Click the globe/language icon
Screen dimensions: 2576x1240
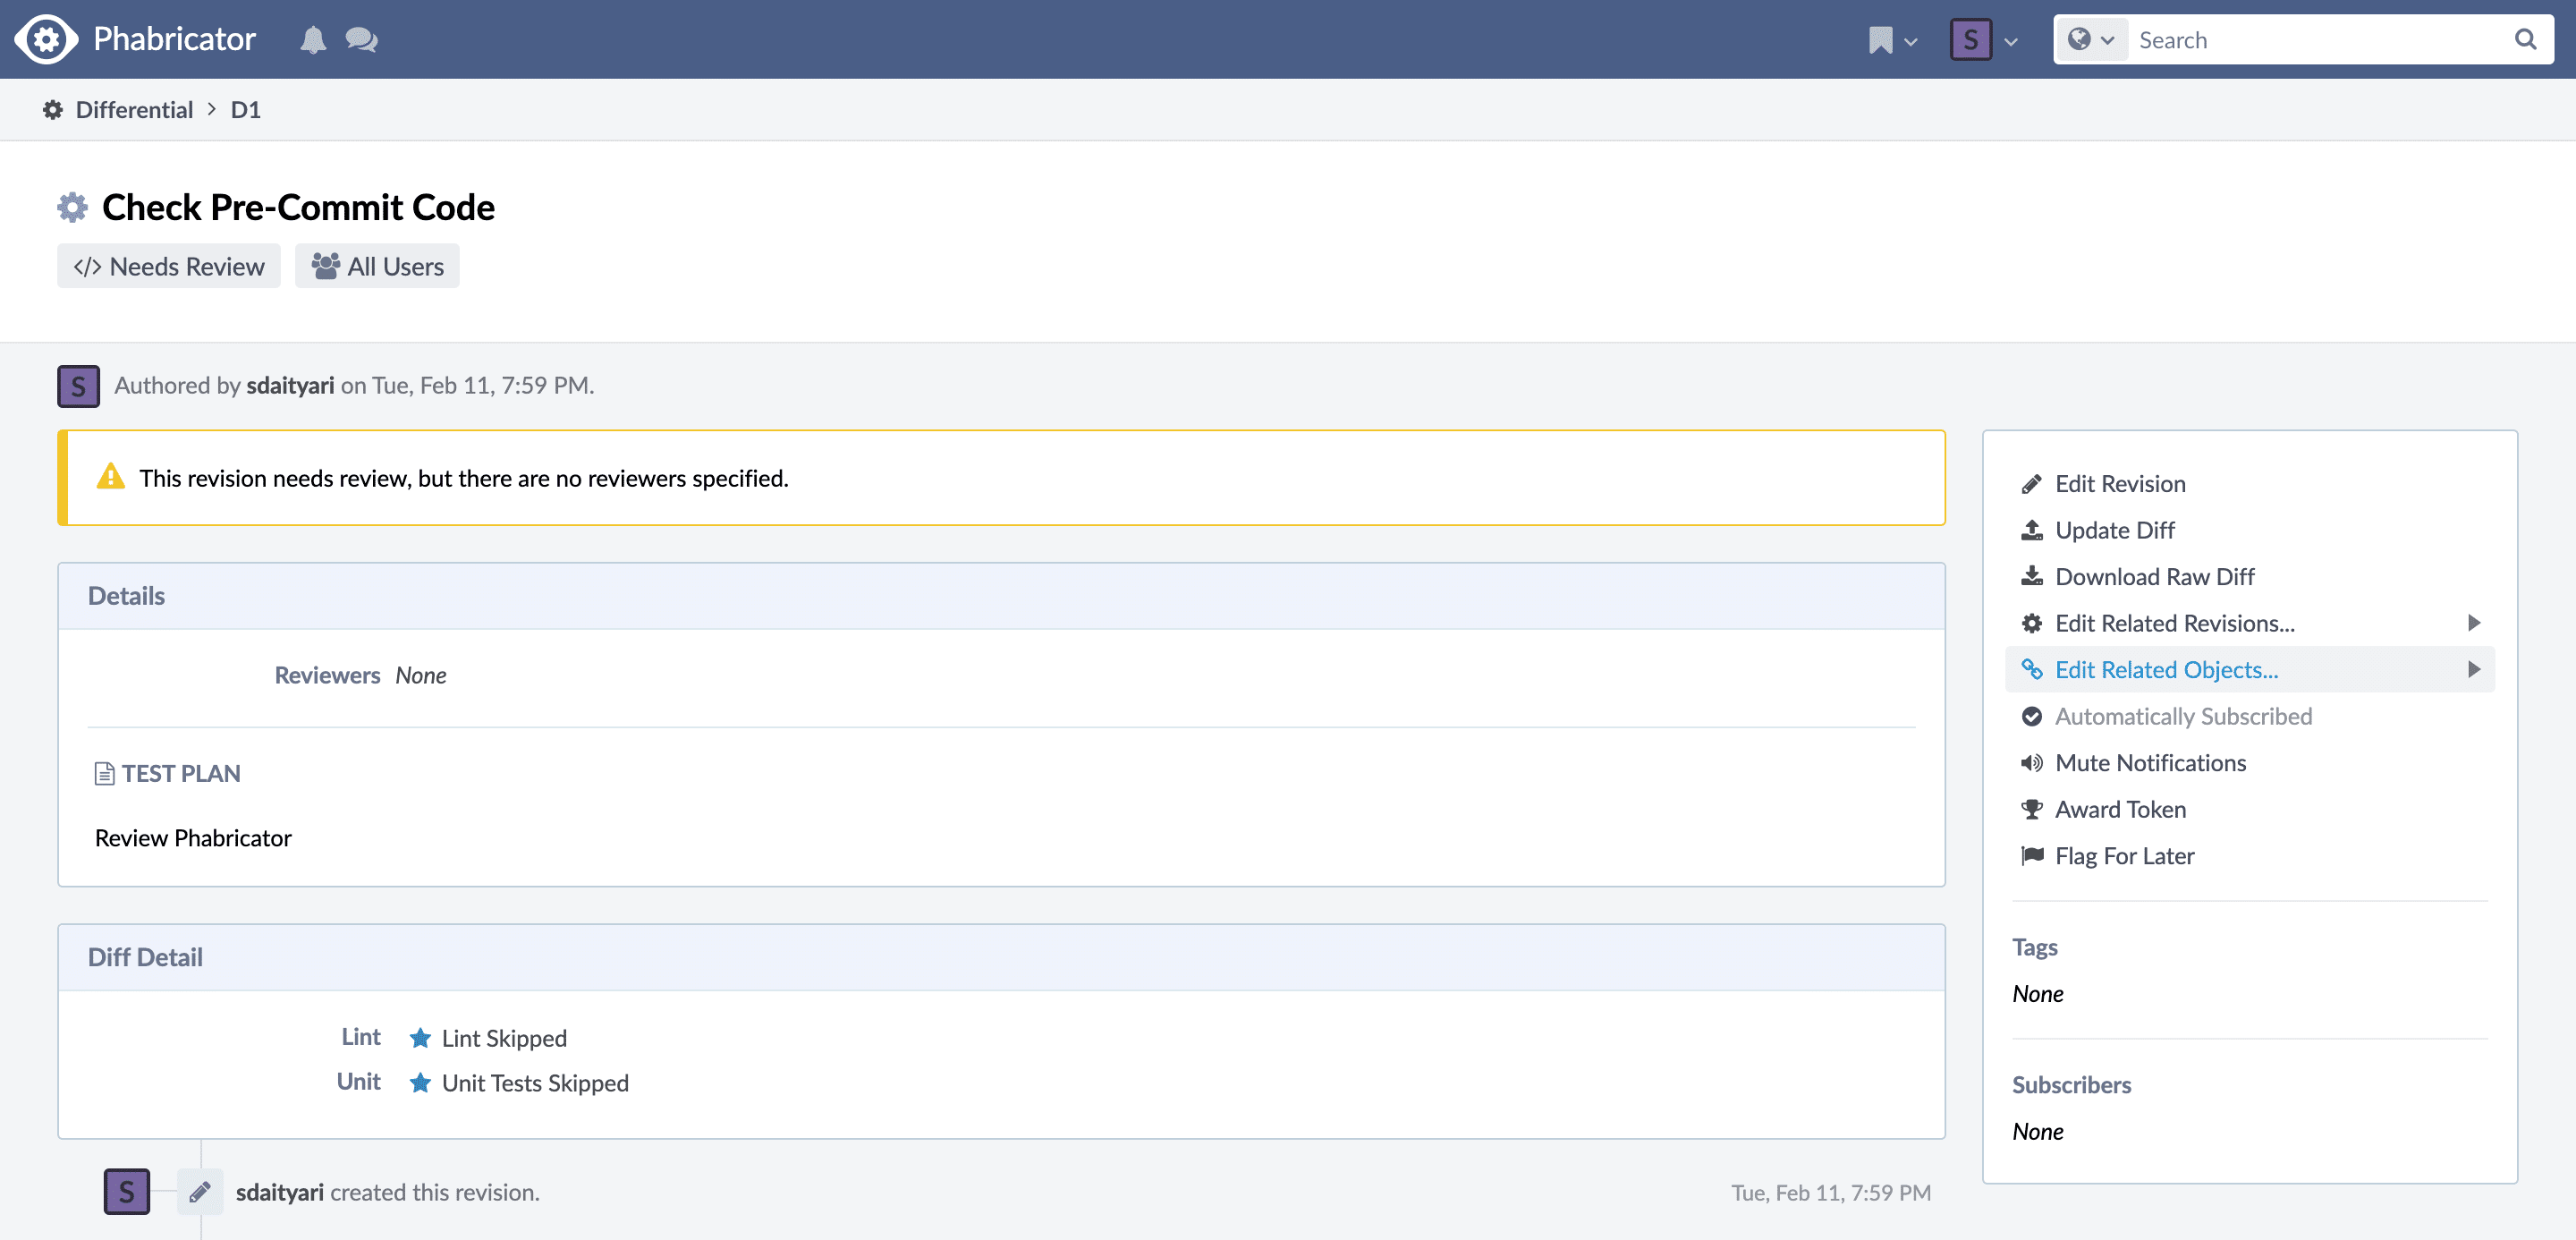(2081, 39)
